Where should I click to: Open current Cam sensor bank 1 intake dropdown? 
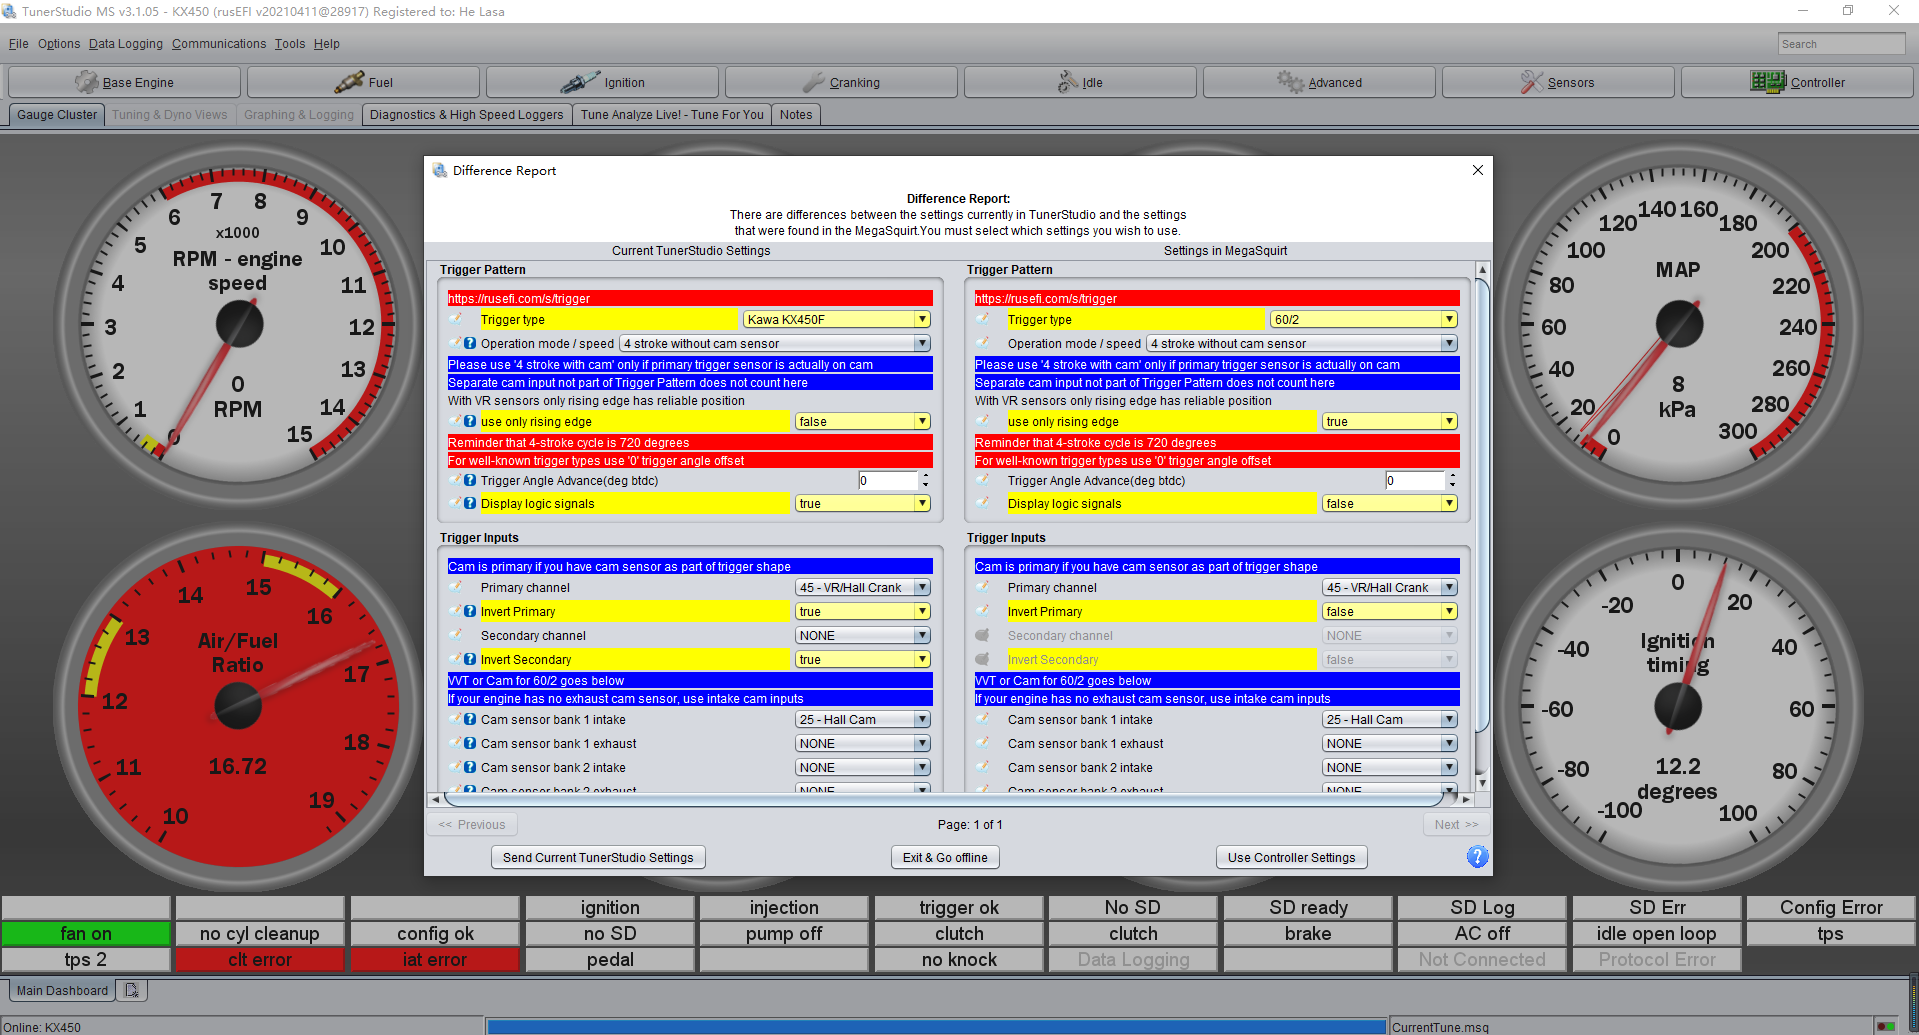863,719
